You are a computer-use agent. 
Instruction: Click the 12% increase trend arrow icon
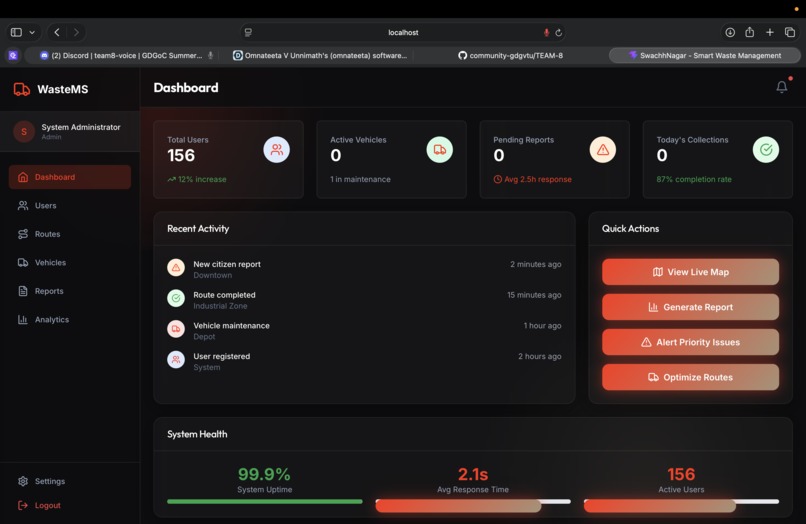(171, 179)
